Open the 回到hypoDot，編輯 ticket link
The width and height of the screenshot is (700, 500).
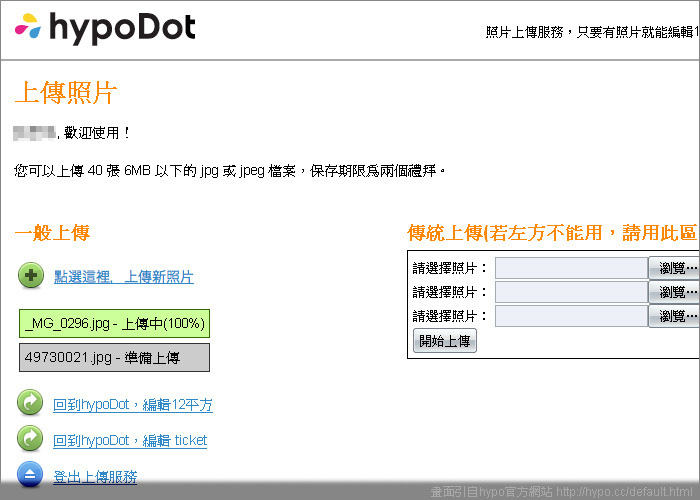point(130,441)
